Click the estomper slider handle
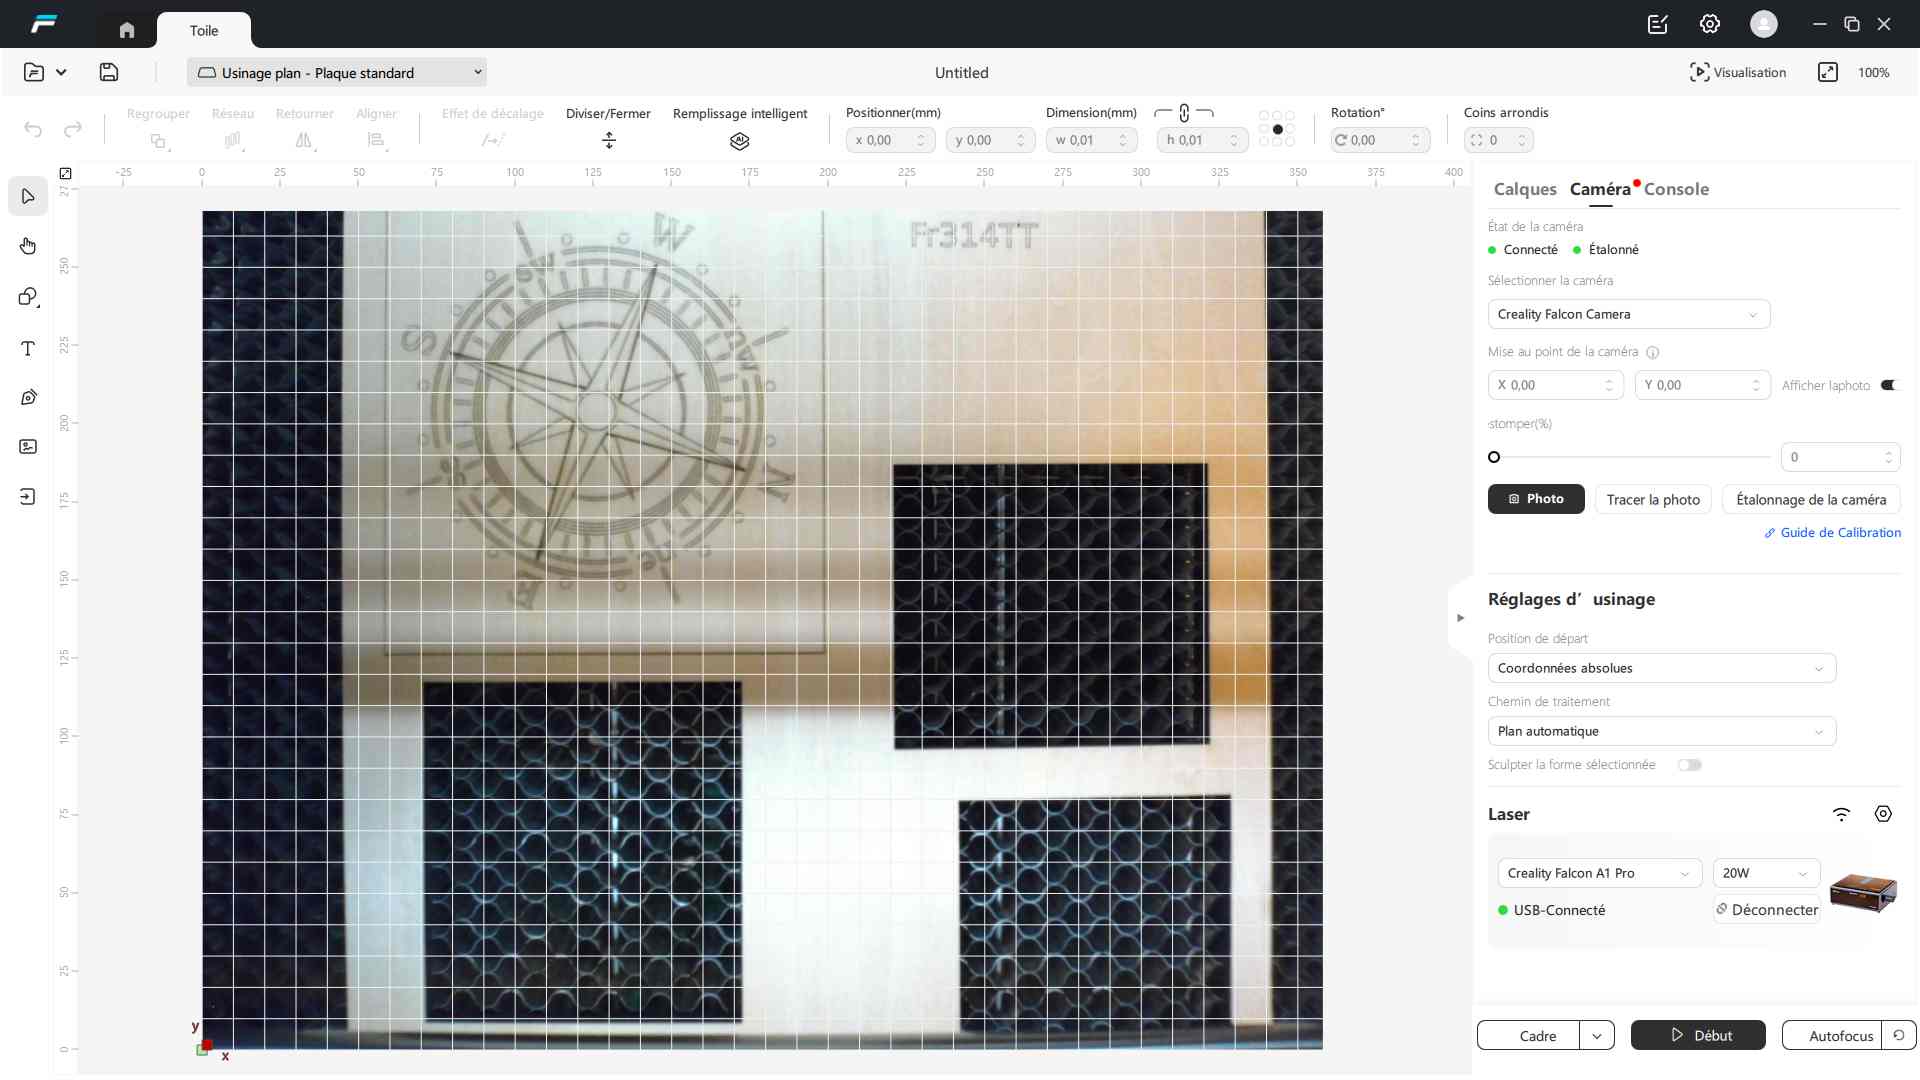The width and height of the screenshot is (1920, 1080). coord(1494,457)
